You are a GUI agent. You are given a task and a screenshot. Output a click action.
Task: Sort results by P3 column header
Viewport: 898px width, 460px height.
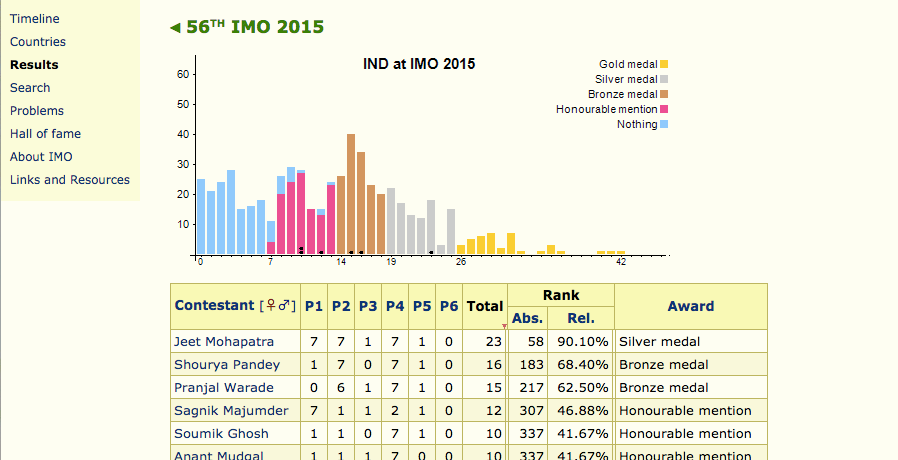point(368,307)
